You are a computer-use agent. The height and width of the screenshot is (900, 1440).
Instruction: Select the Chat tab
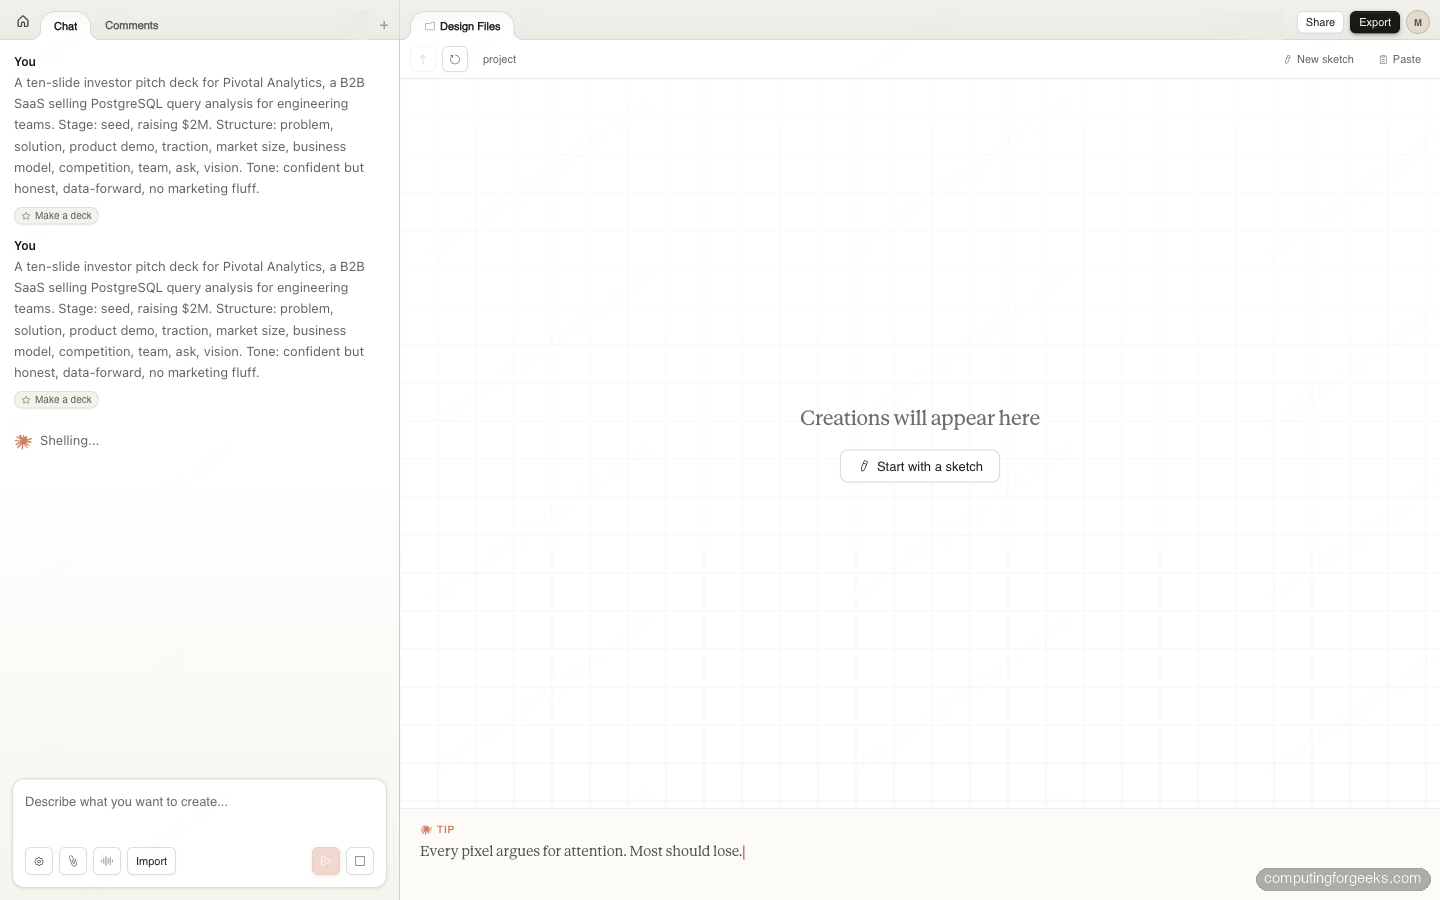tap(65, 26)
